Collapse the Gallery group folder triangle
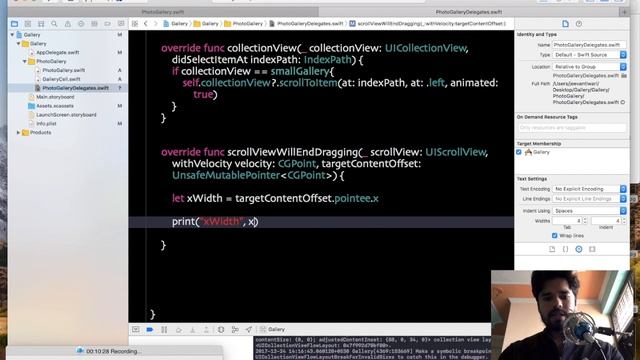Screen dimensions: 640x360 point(18,44)
